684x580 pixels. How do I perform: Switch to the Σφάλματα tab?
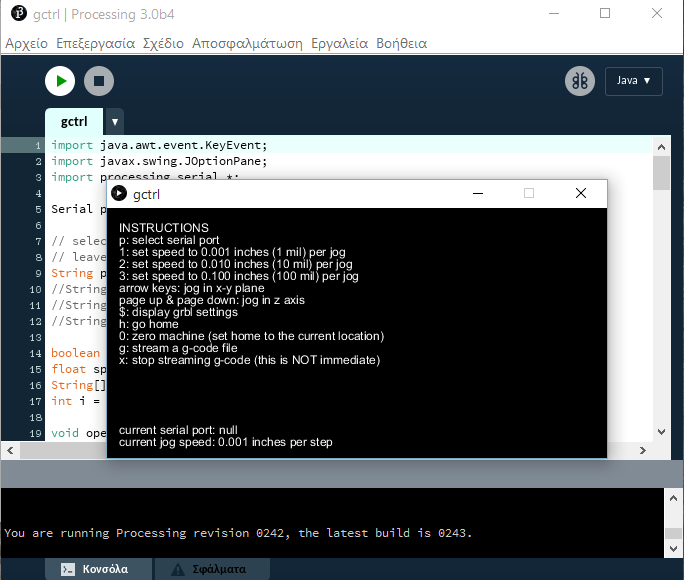[x=212, y=569]
